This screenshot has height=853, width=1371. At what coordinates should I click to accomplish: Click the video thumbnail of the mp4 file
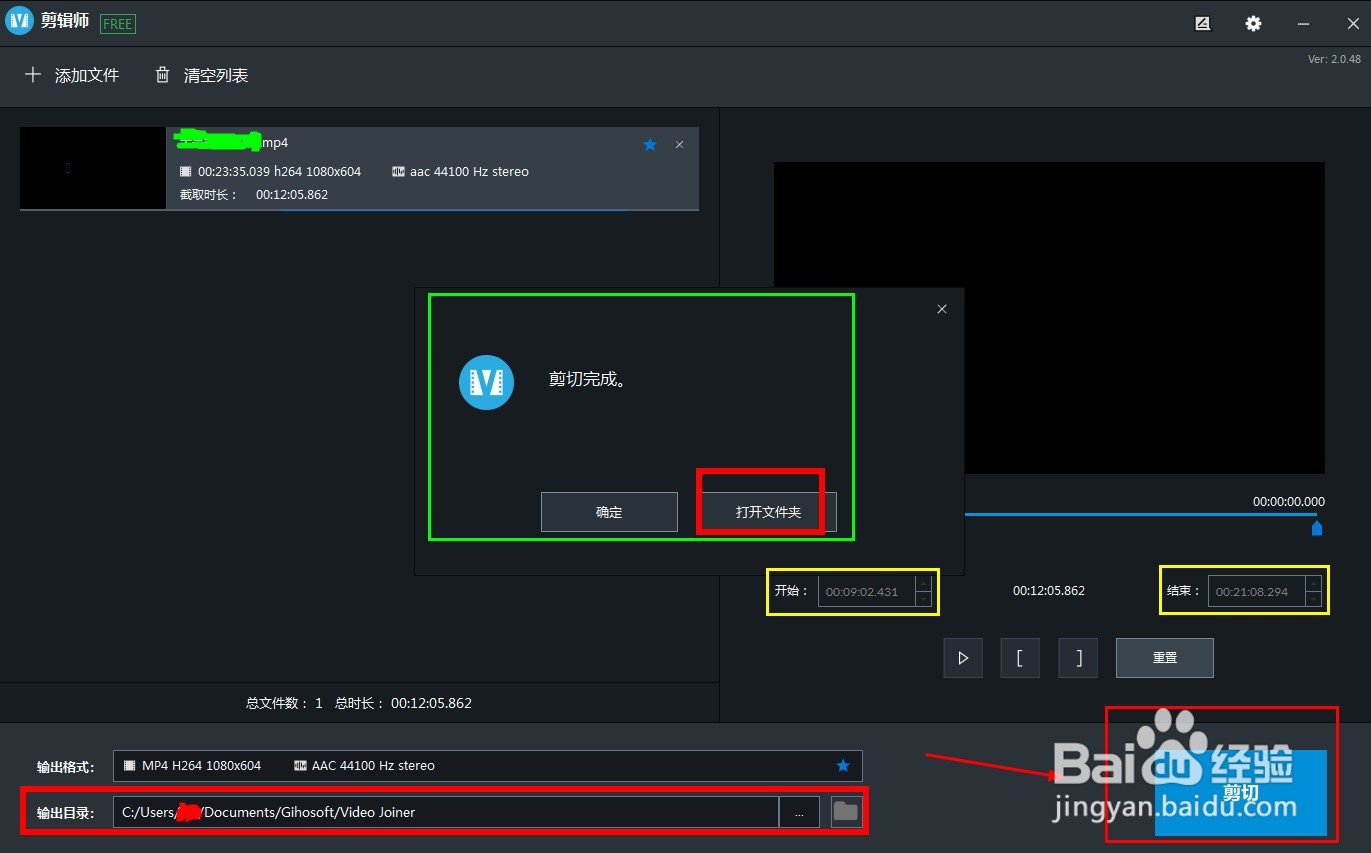point(93,168)
